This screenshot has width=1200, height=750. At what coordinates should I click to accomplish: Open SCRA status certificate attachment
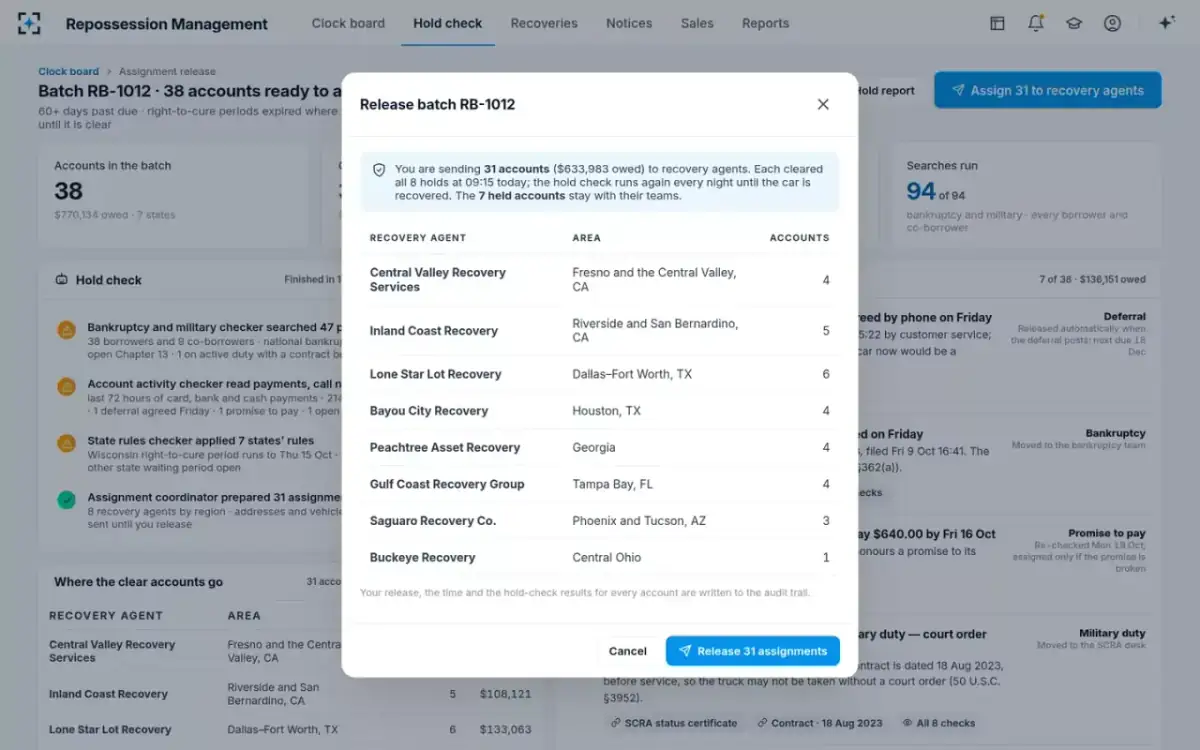click(674, 723)
